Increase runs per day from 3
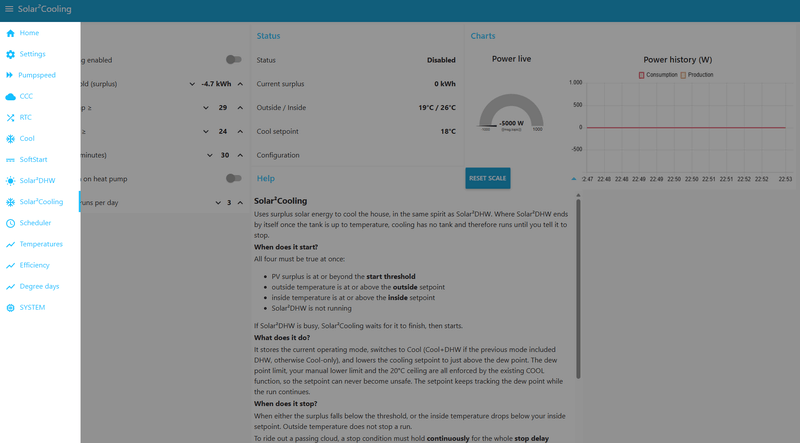Screen dimensions: 800x443 coord(240,203)
